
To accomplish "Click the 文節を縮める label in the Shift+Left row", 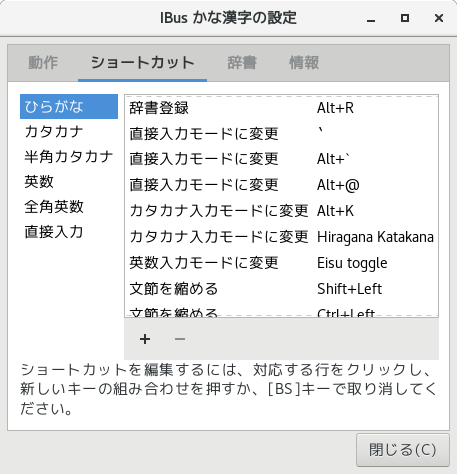I will click(174, 289).
